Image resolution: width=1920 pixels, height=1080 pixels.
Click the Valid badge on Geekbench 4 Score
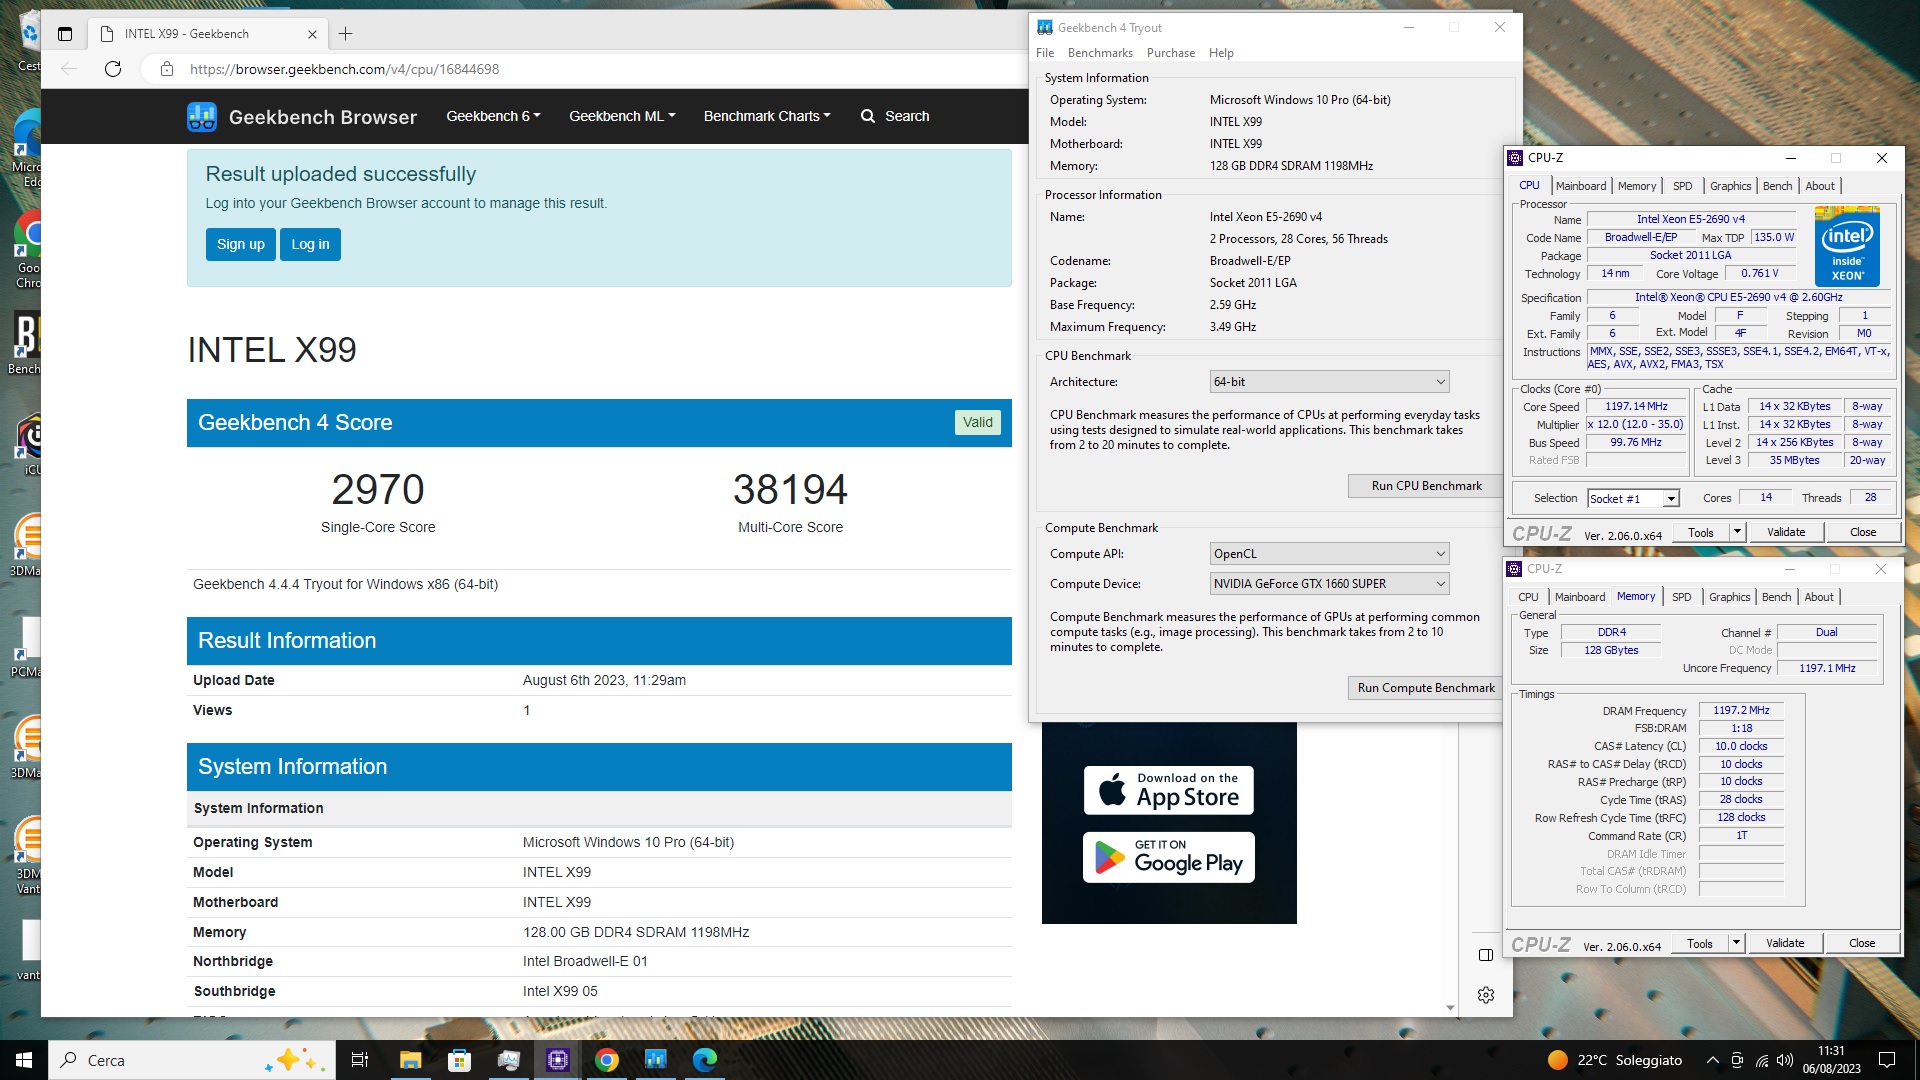click(x=977, y=422)
